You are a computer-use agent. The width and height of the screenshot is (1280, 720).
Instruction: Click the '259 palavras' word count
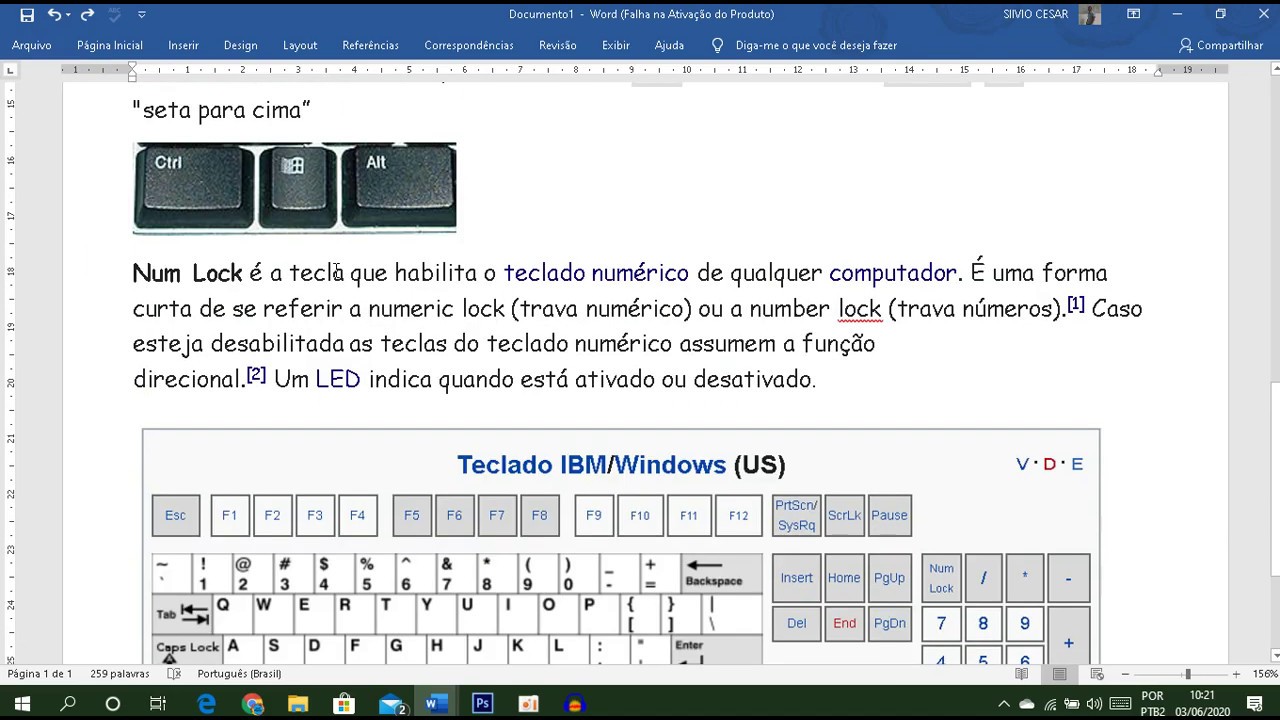tap(119, 674)
